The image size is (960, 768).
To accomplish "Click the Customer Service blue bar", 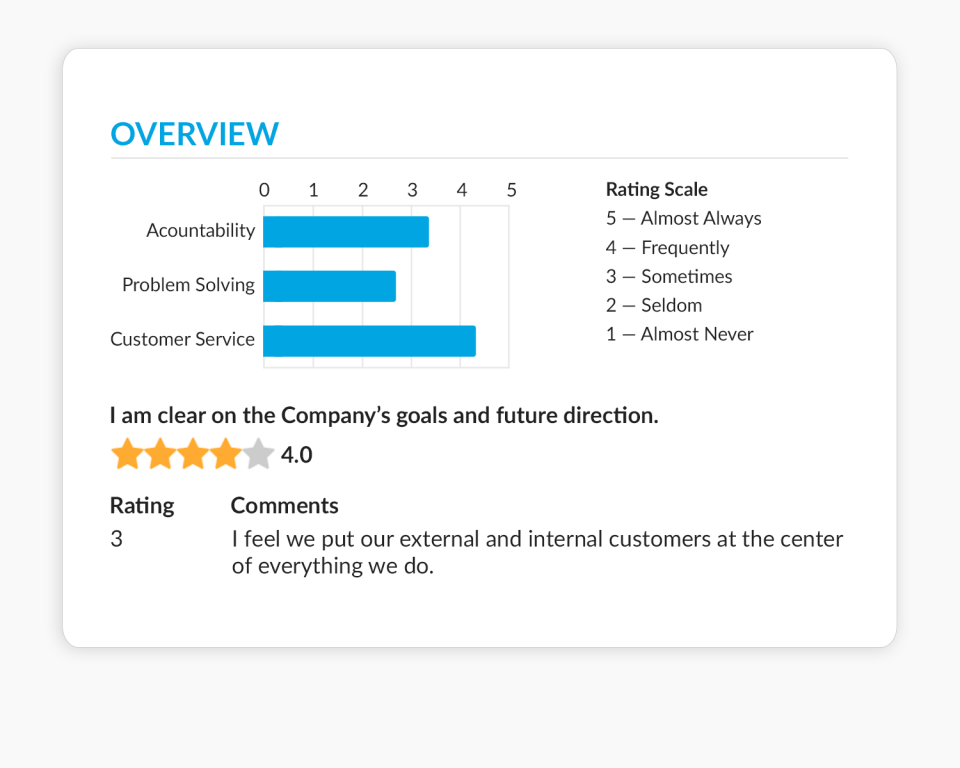I will 369,341.
